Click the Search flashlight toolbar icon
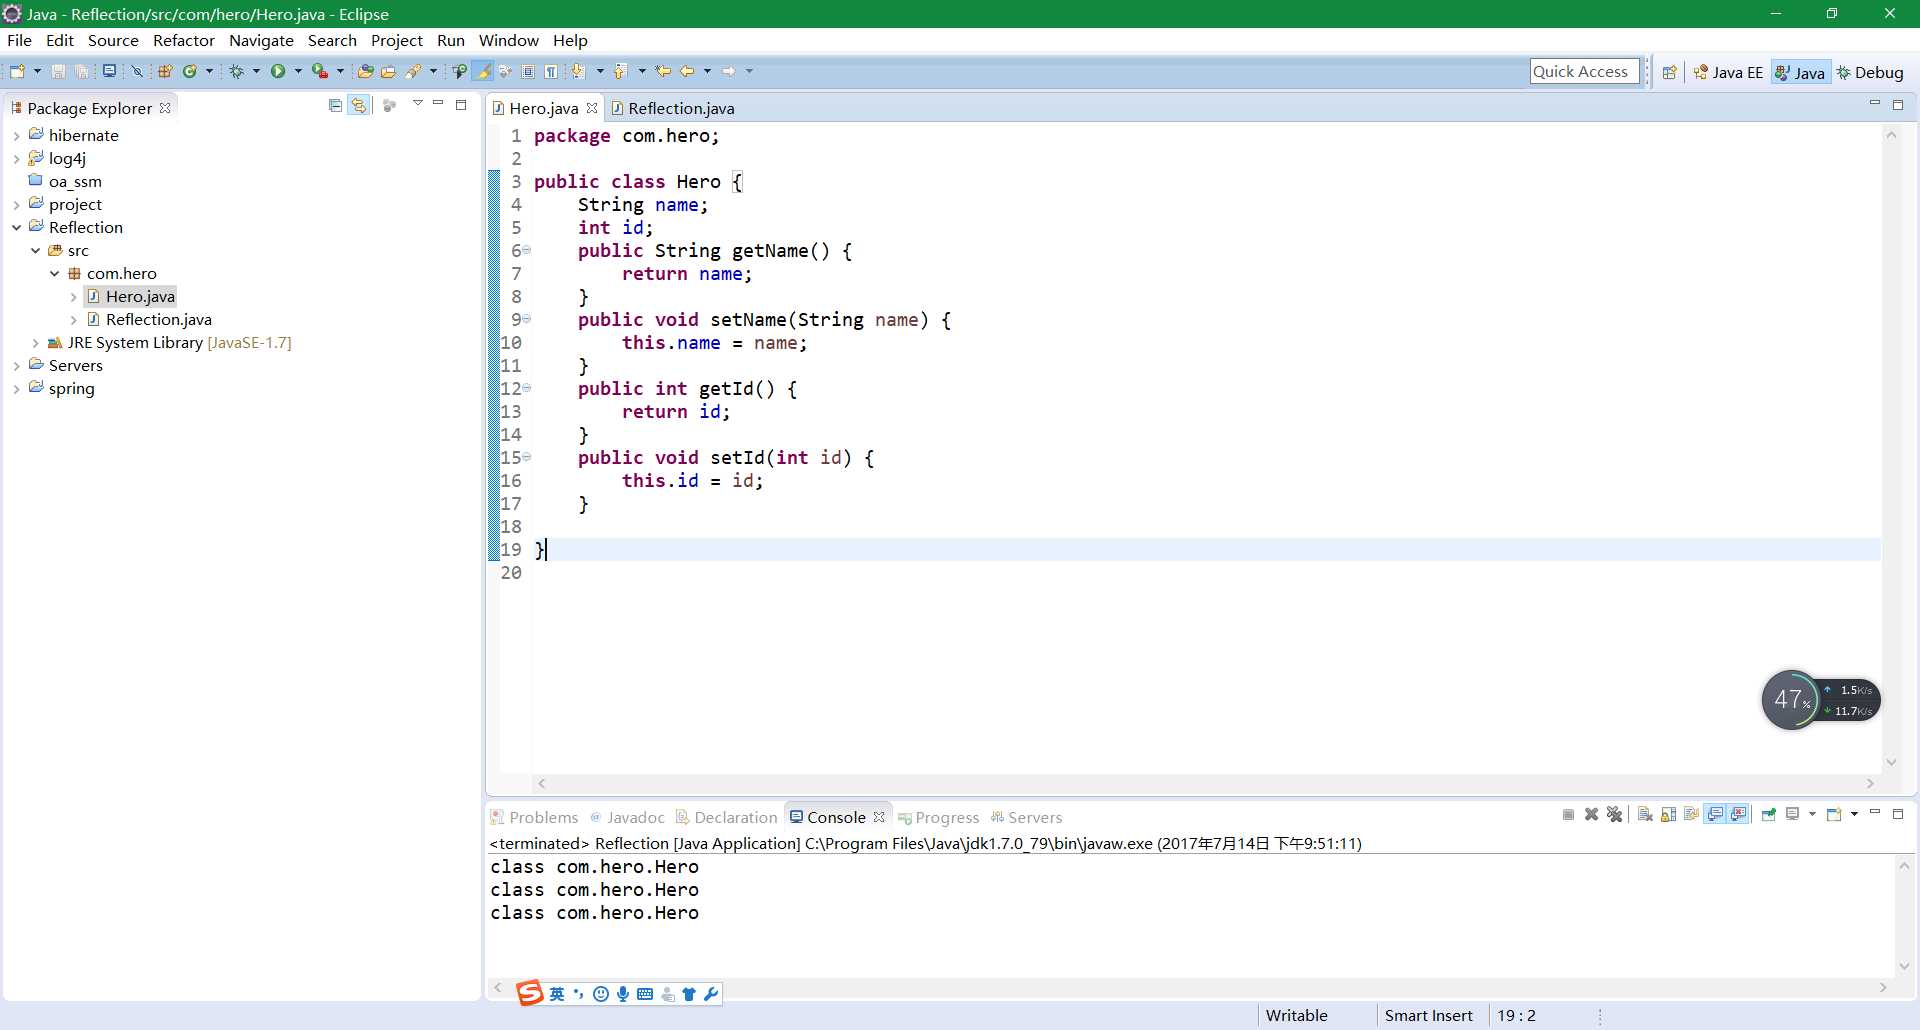 point(413,71)
